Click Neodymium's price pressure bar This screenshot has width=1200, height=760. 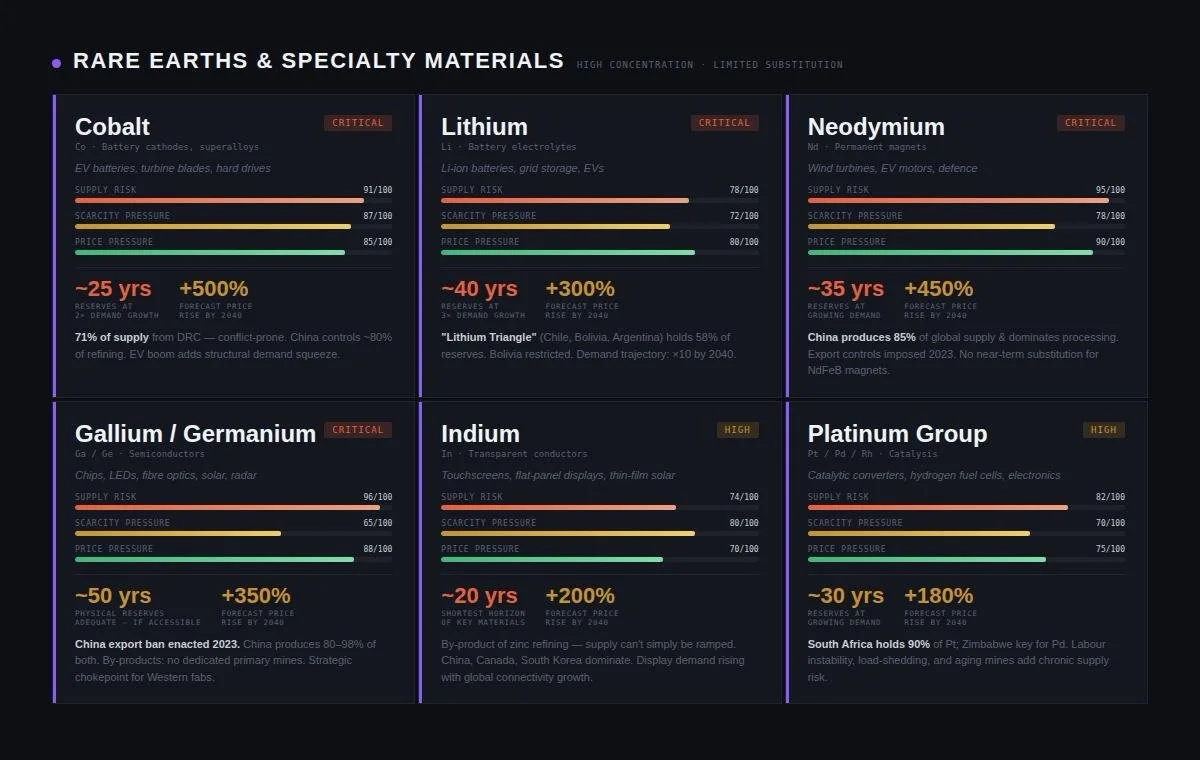tap(966, 252)
